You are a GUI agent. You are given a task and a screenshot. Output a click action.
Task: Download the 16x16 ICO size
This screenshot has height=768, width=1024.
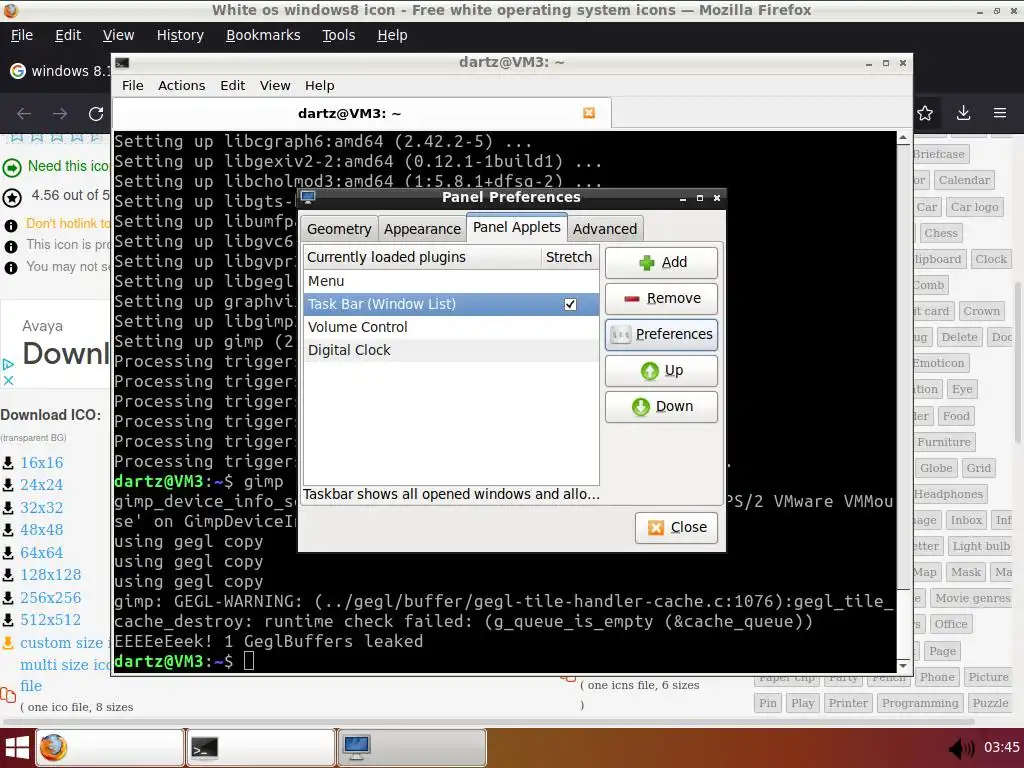(x=41, y=462)
